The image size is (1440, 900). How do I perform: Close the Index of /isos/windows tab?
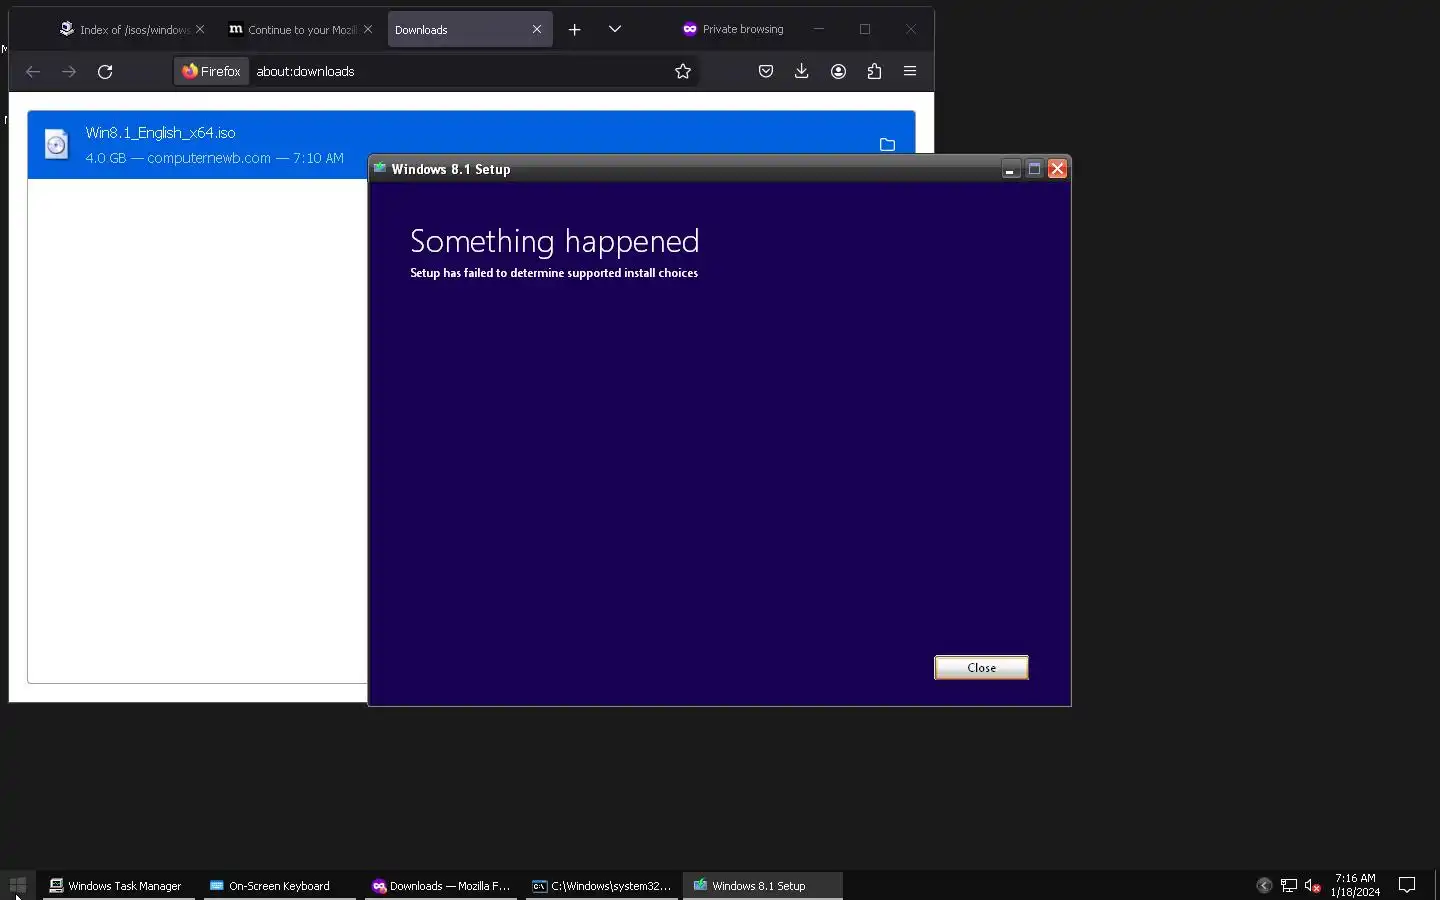point(200,29)
